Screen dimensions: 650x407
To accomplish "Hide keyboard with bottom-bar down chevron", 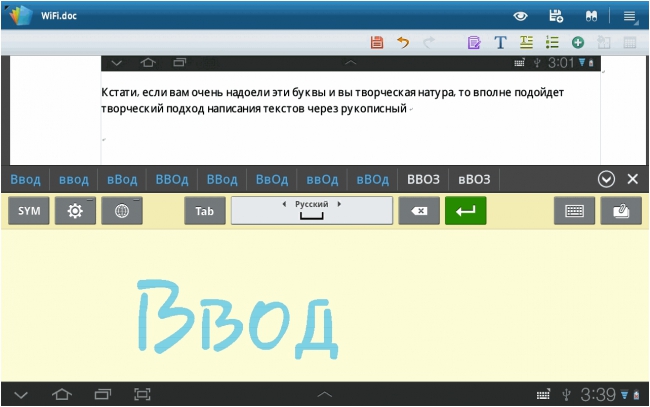I will [21, 395].
